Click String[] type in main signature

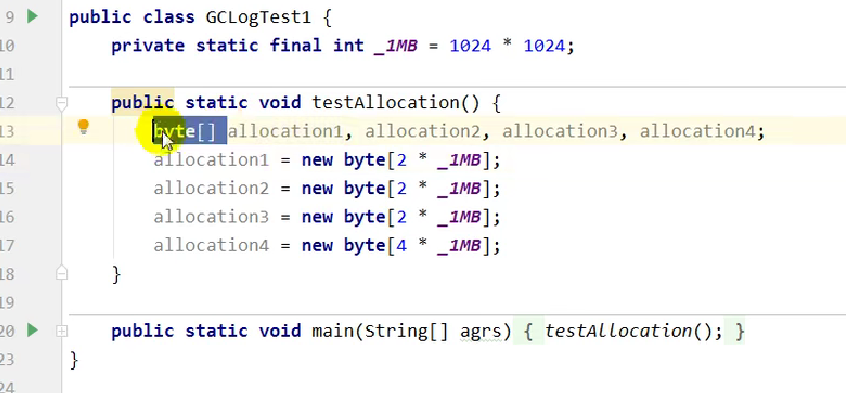(x=406, y=331)
